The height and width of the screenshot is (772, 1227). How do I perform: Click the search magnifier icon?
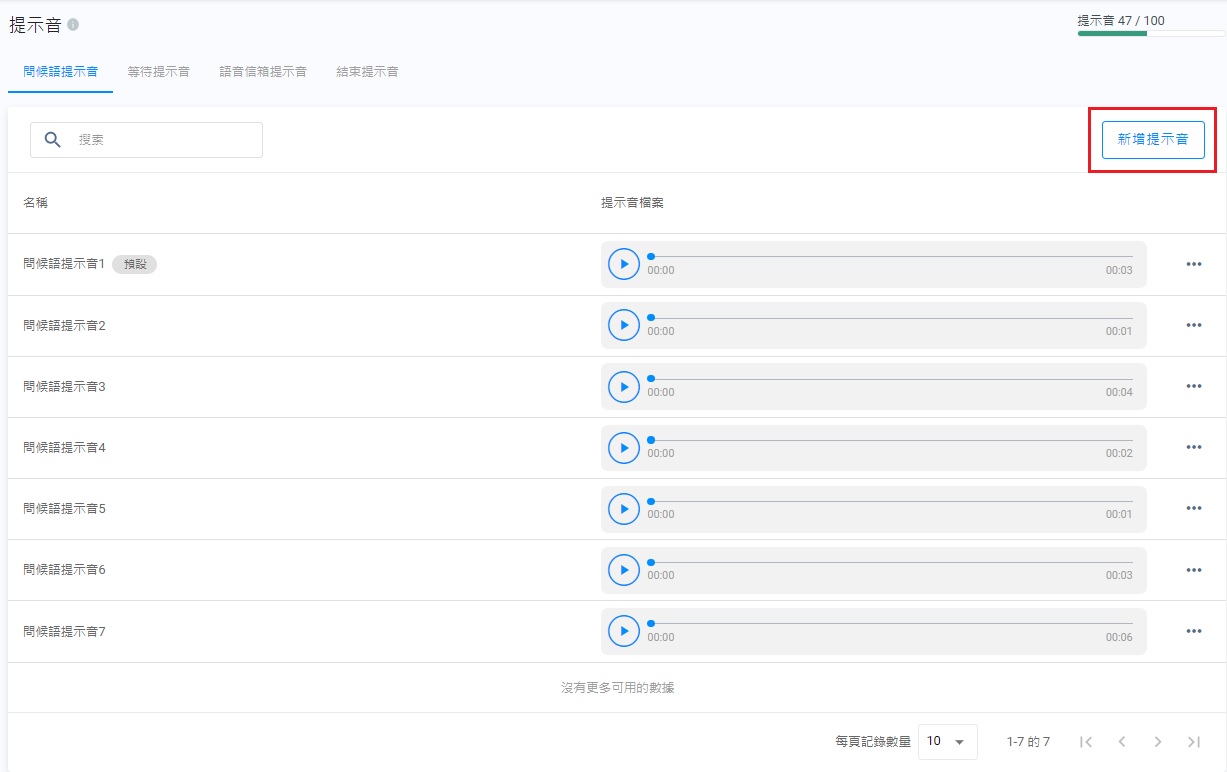point(53,139)
